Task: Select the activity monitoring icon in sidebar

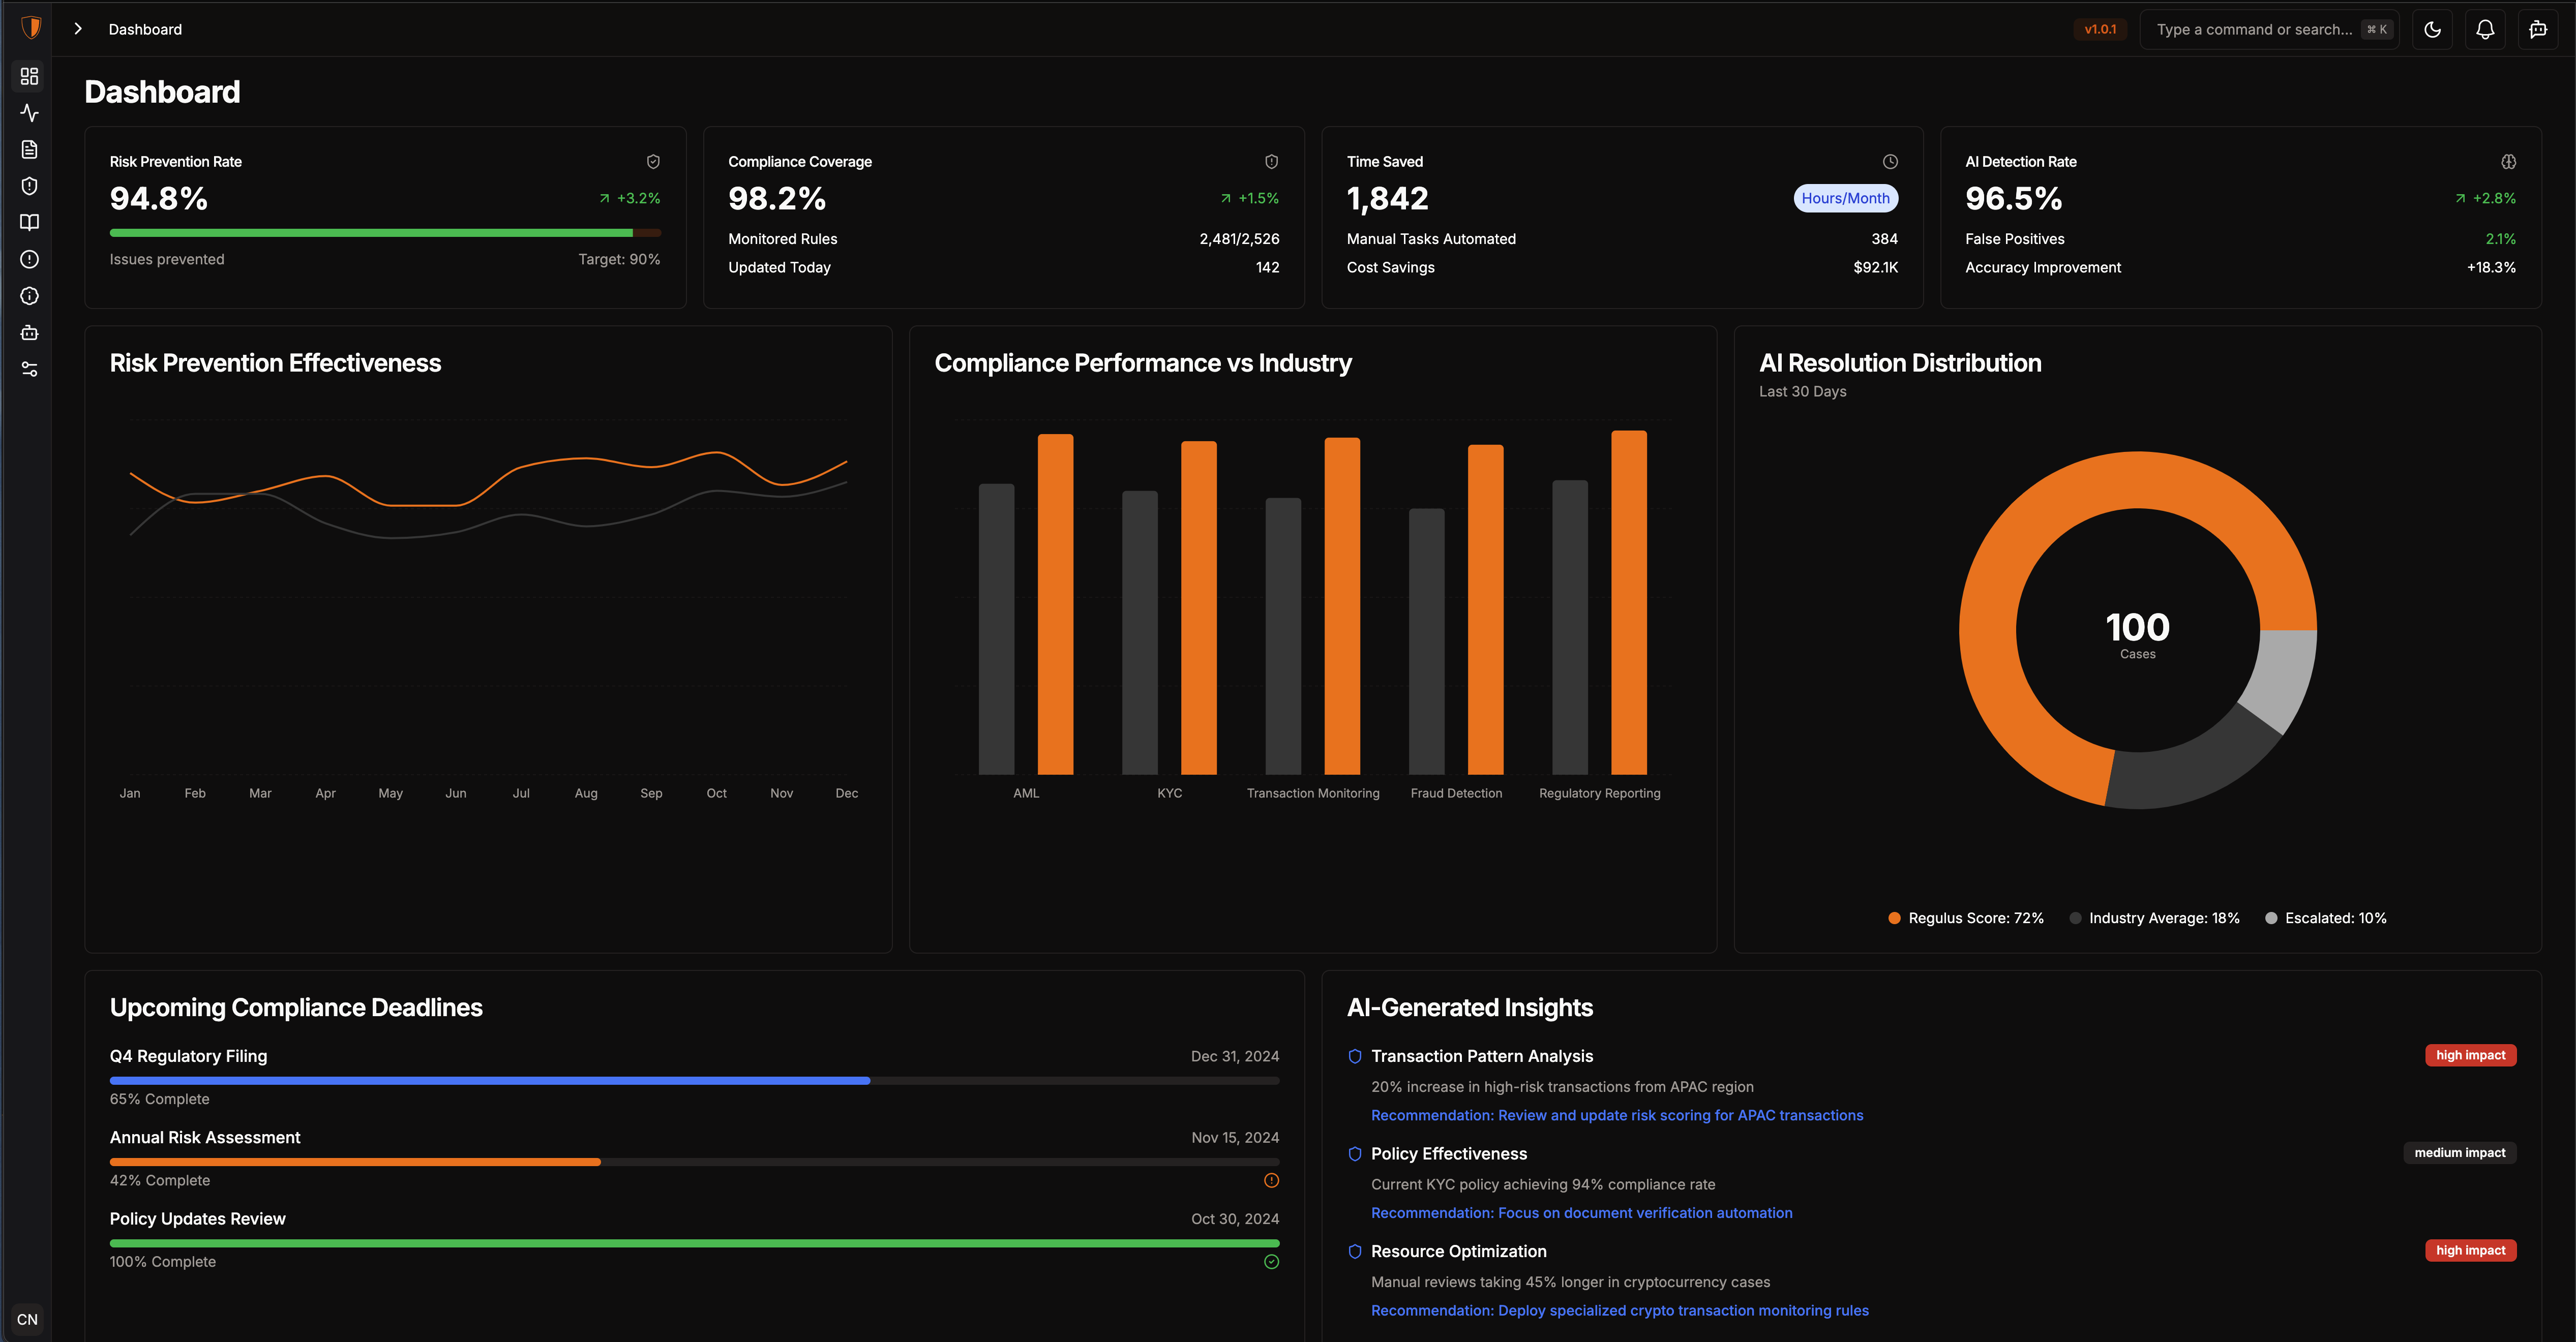Action: tap(29, 113)
